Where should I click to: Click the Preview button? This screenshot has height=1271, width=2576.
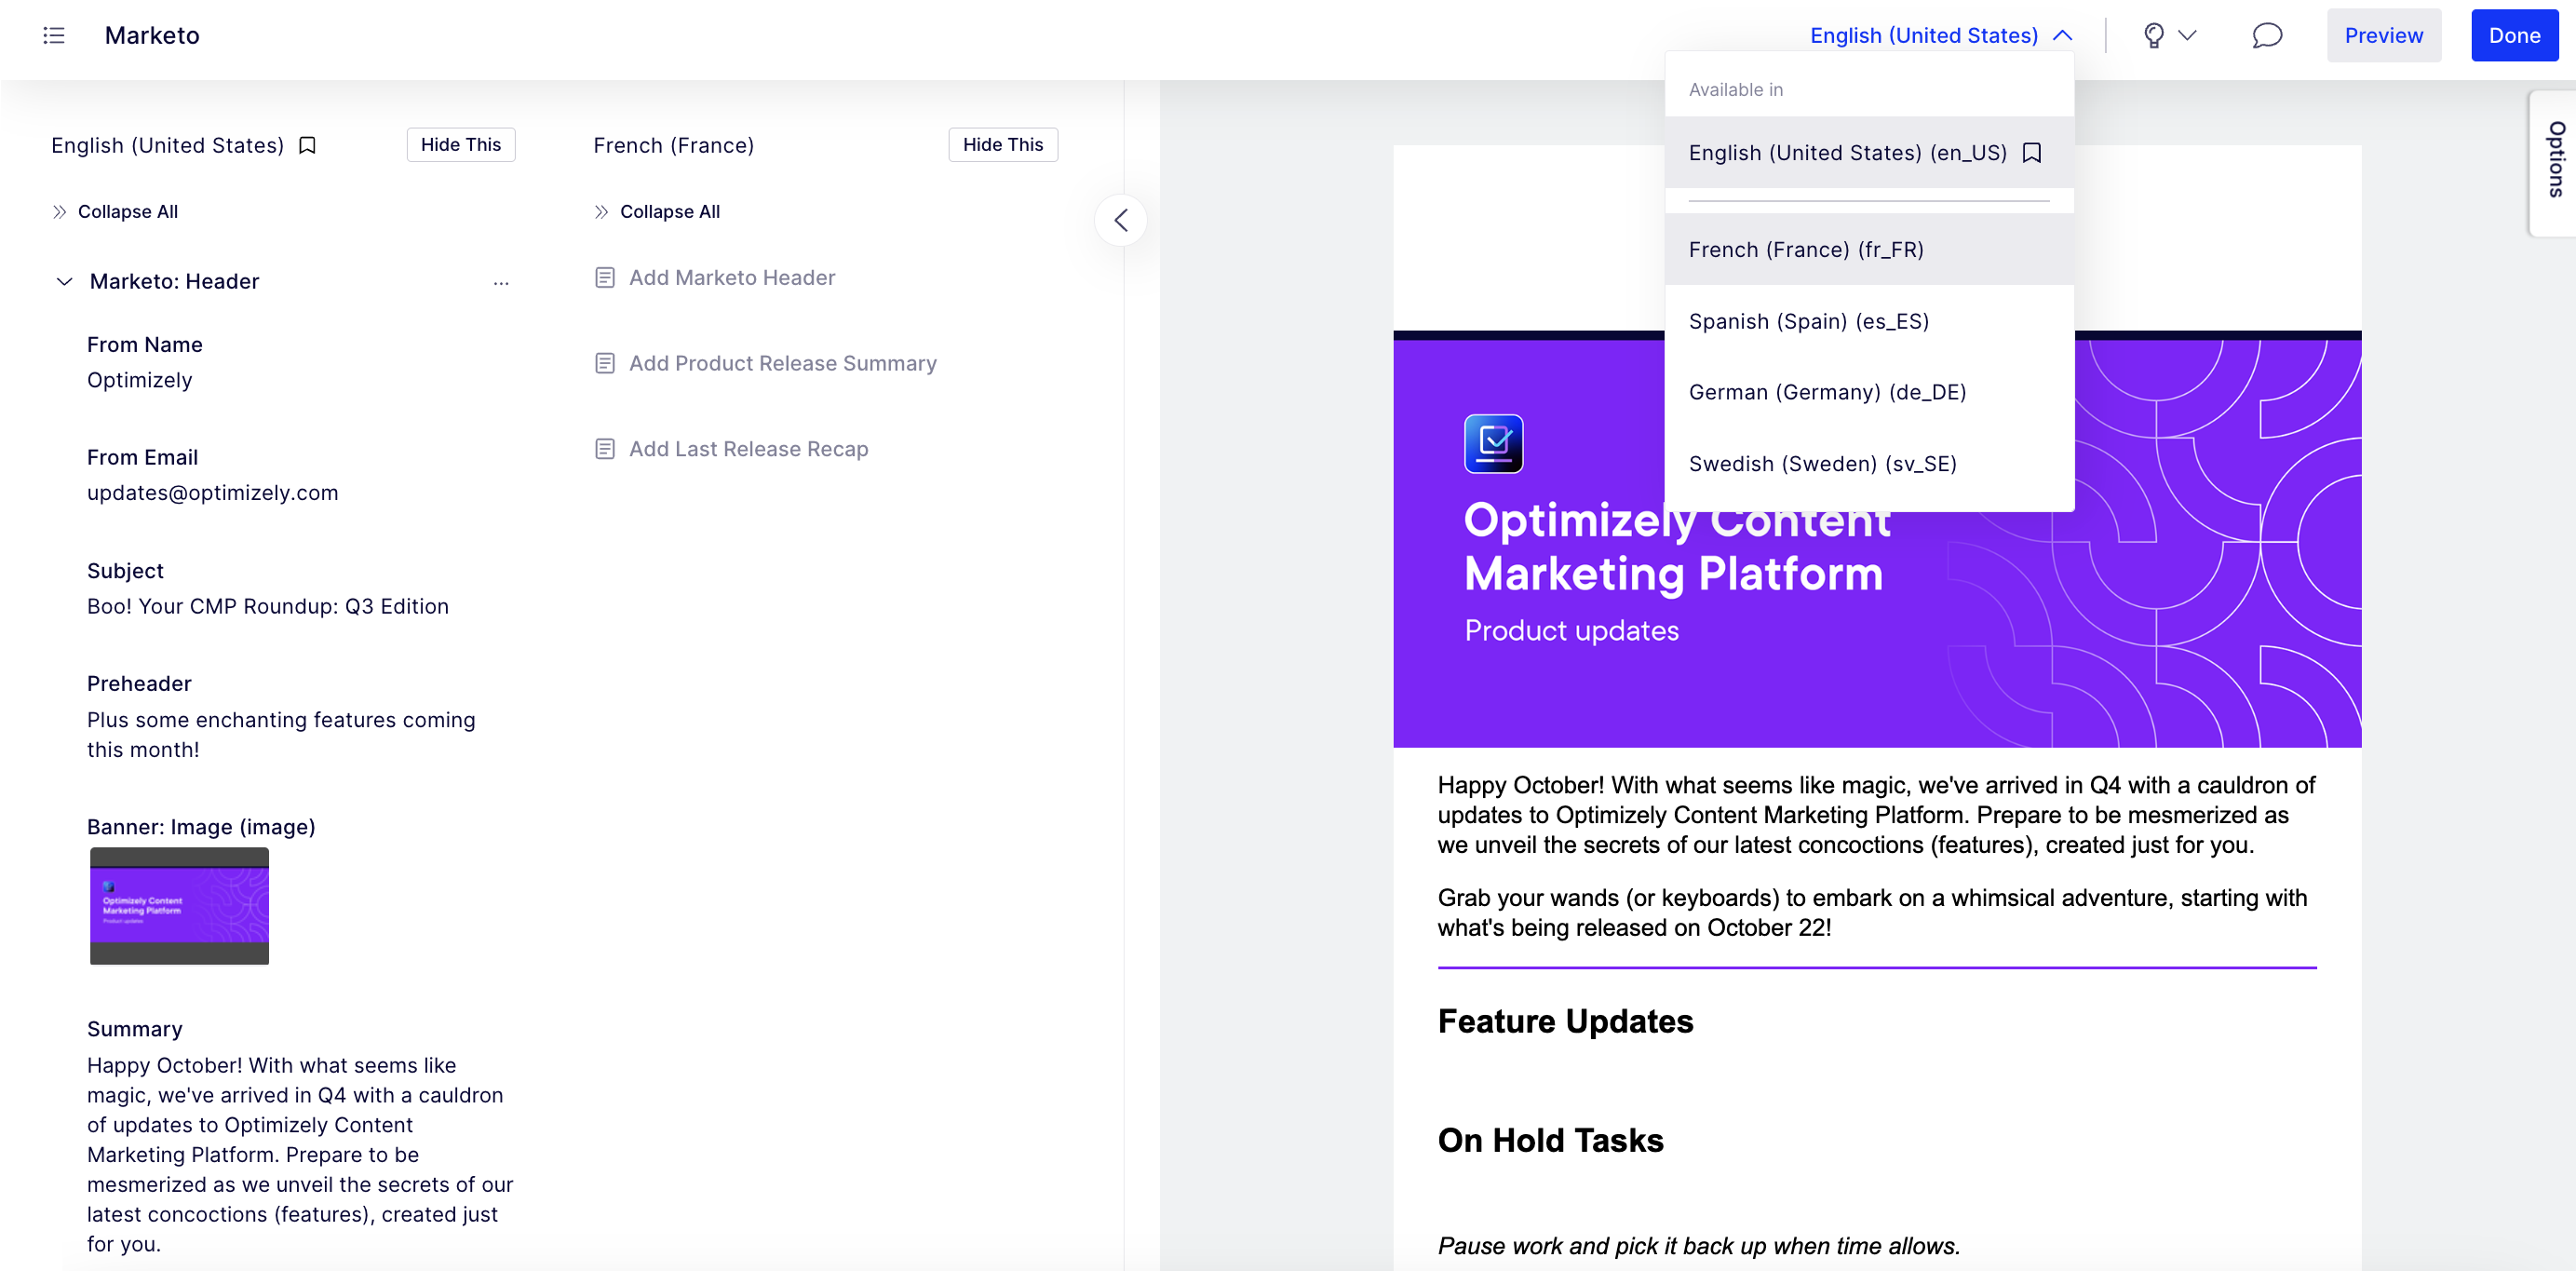tap(2383, 36)
